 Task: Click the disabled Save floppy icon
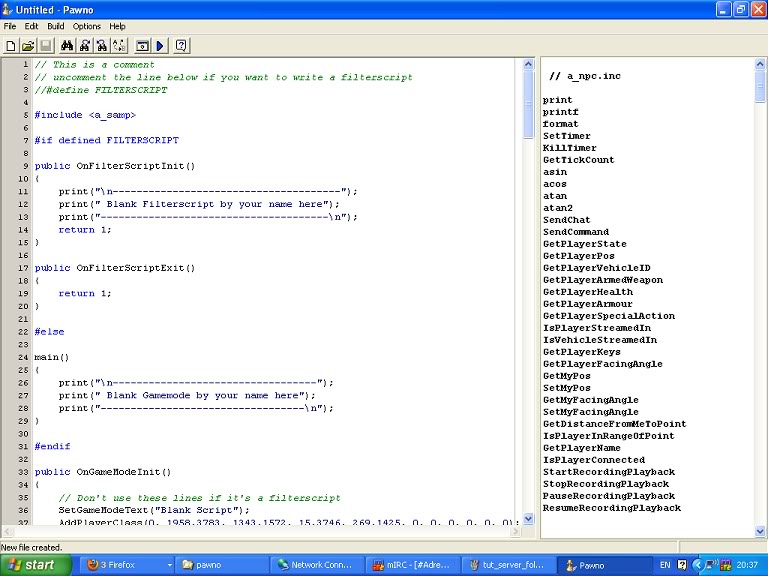click(45, 46)
